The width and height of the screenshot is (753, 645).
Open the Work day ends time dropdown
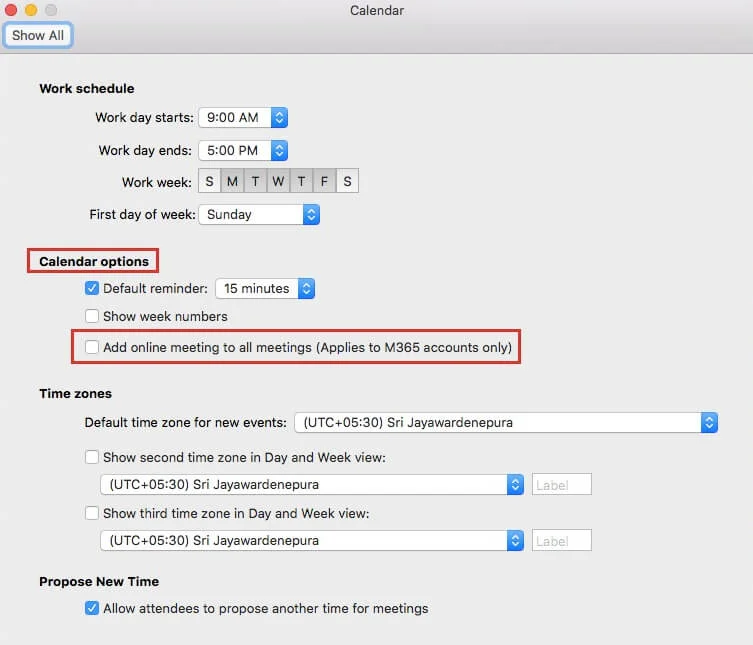[x=243, y=150]
